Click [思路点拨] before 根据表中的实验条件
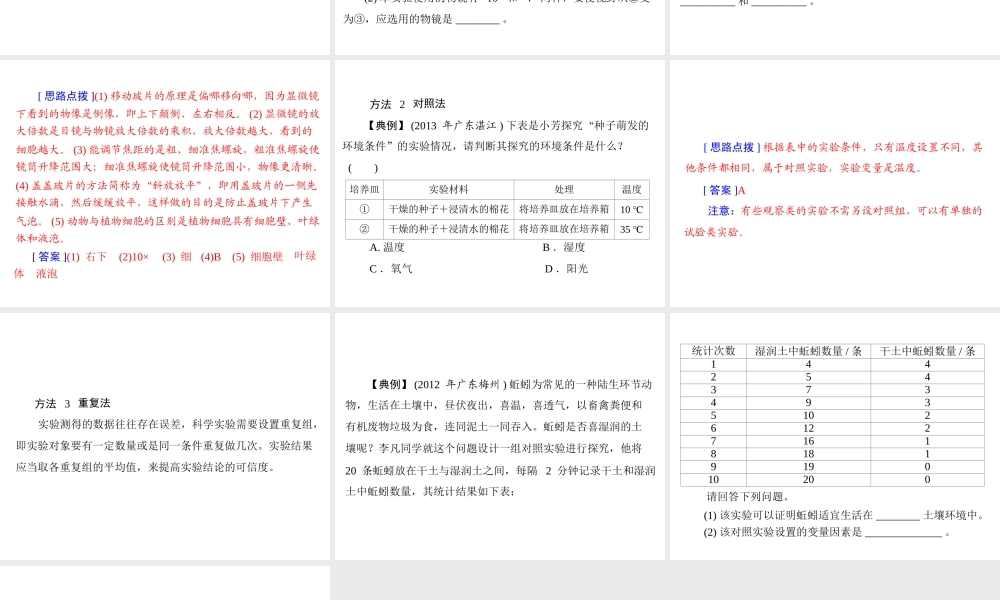The height and width of the screenshot is (600, 1000). point(732,147)
